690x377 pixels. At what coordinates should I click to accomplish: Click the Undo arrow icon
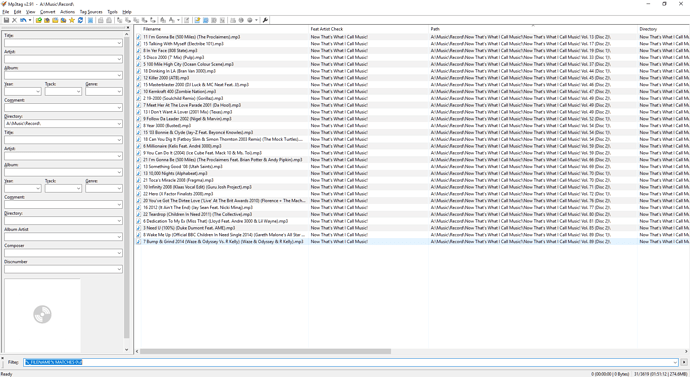[23, 20]
